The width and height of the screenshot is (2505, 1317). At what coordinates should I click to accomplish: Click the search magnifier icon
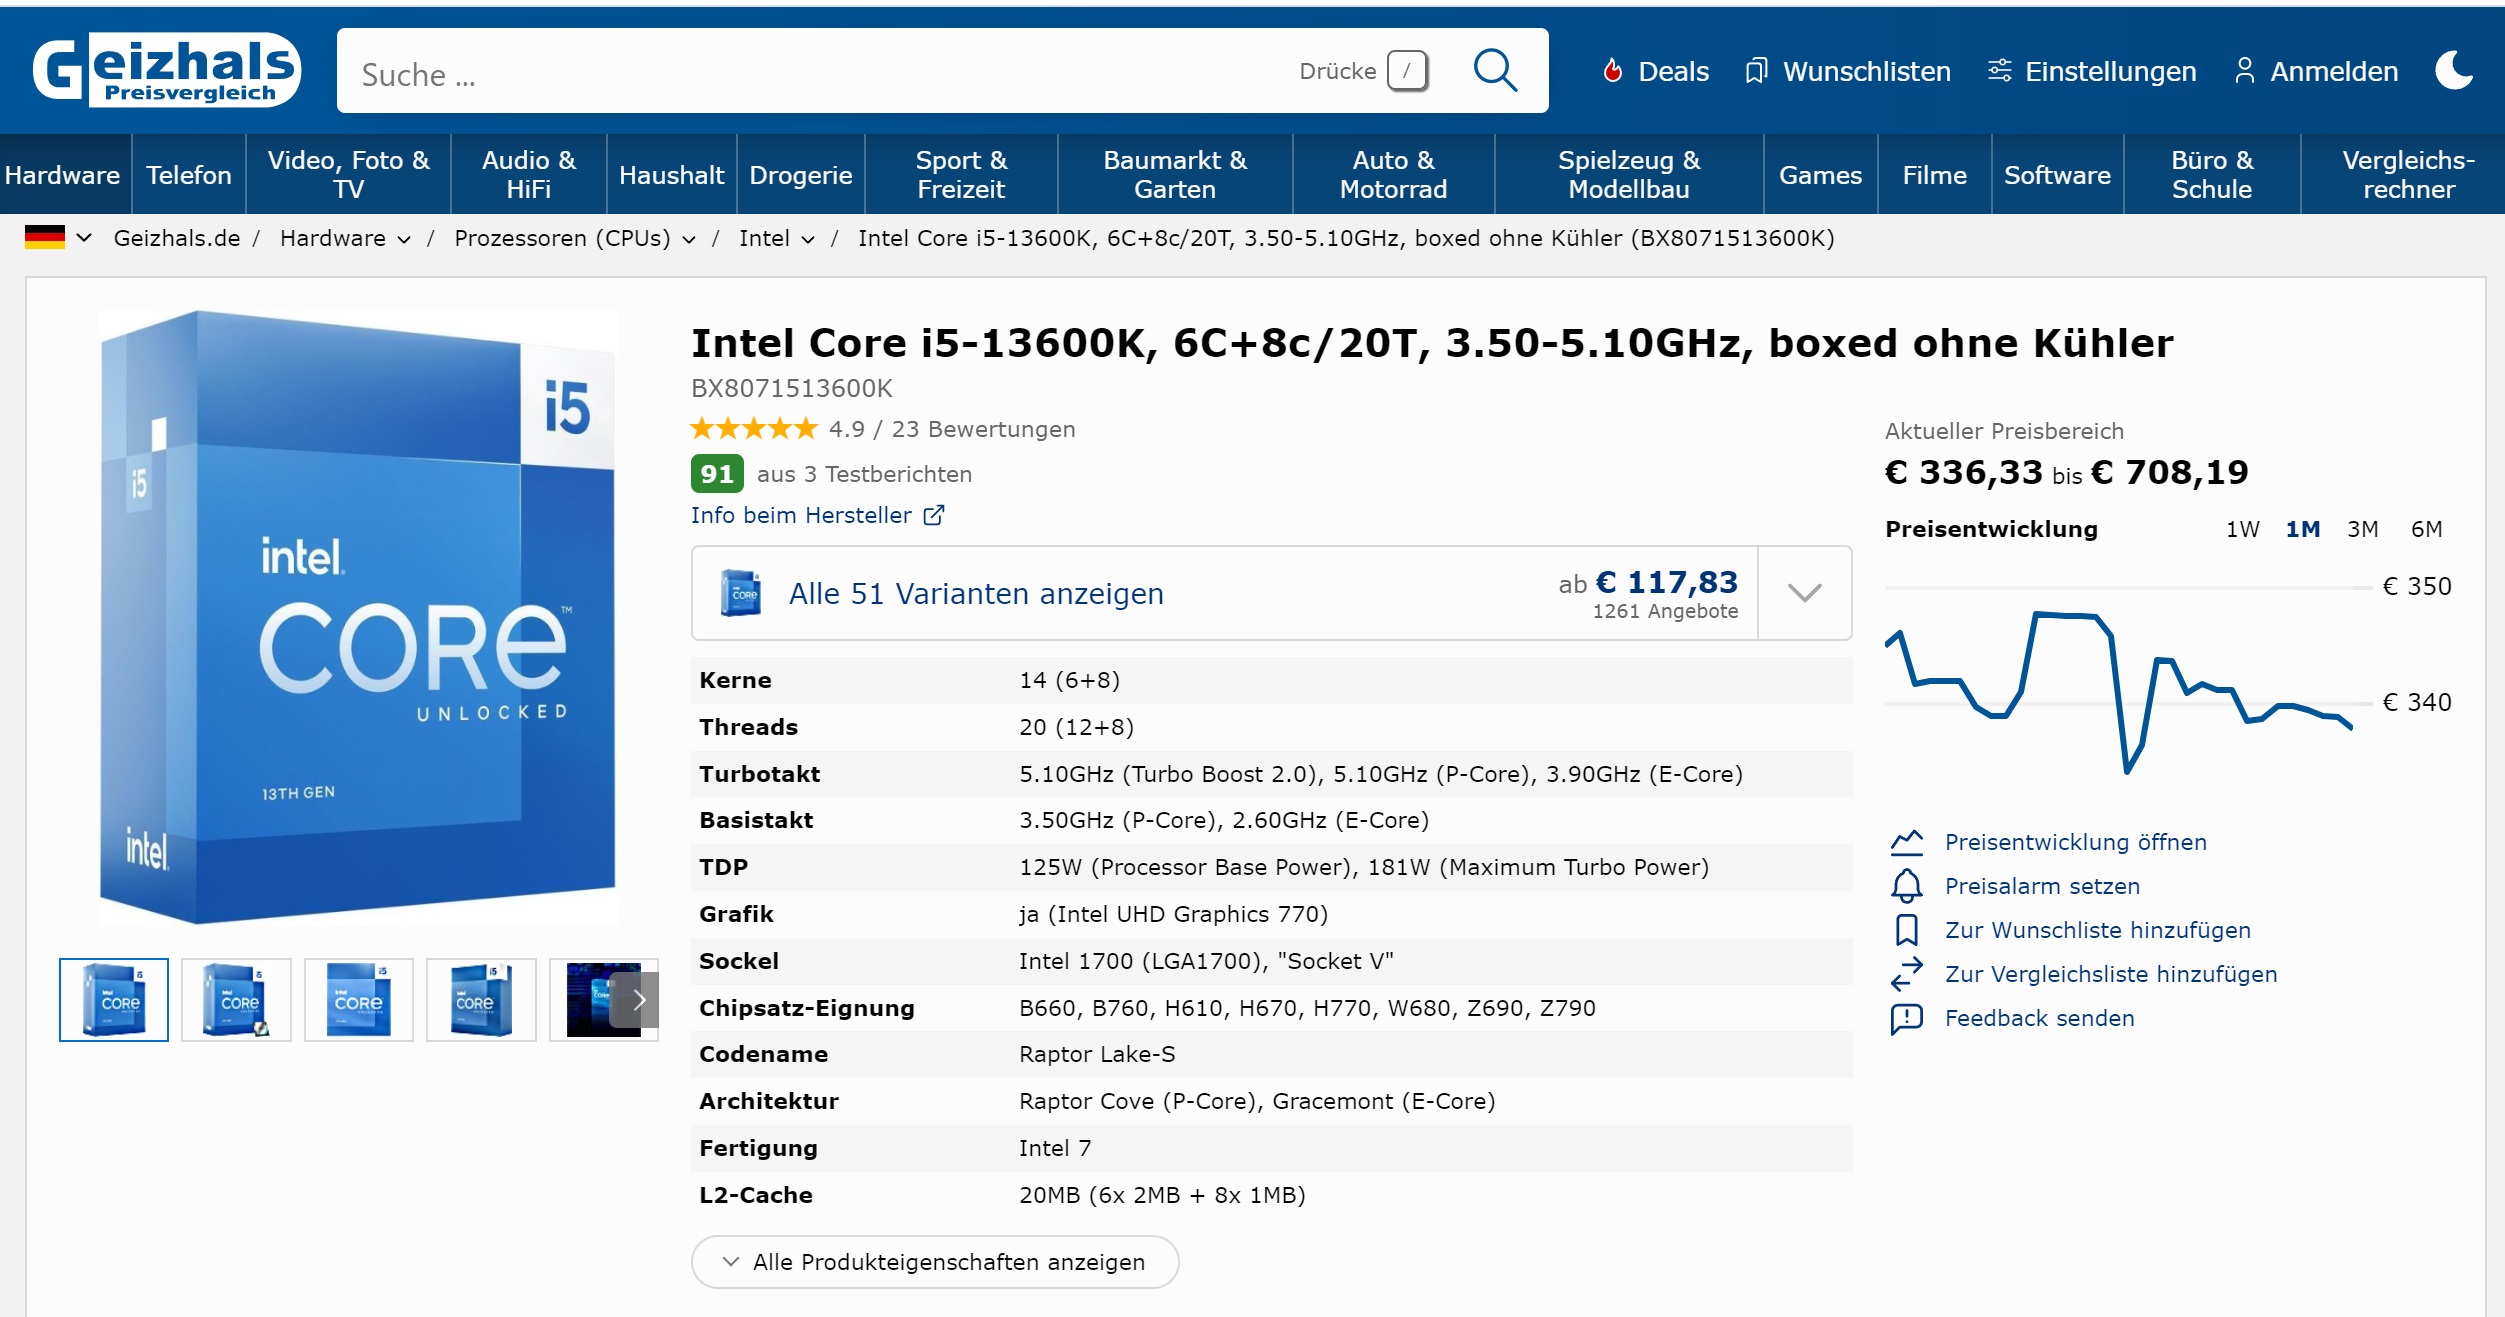click(x=1494, y=71)
